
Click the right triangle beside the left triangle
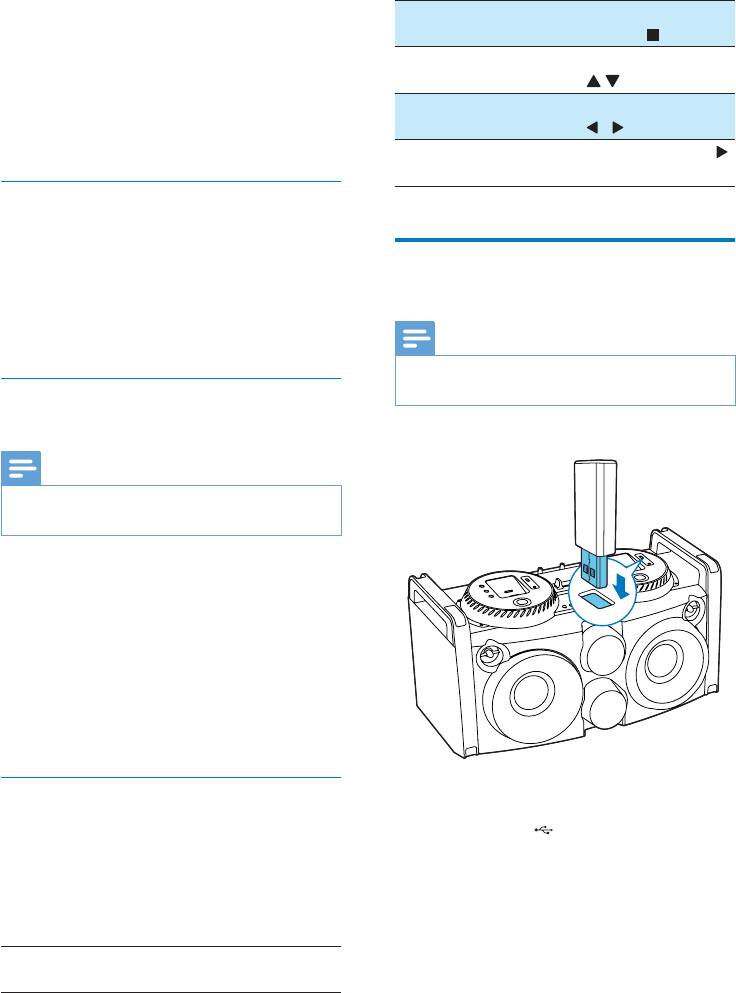coord(618,128)
